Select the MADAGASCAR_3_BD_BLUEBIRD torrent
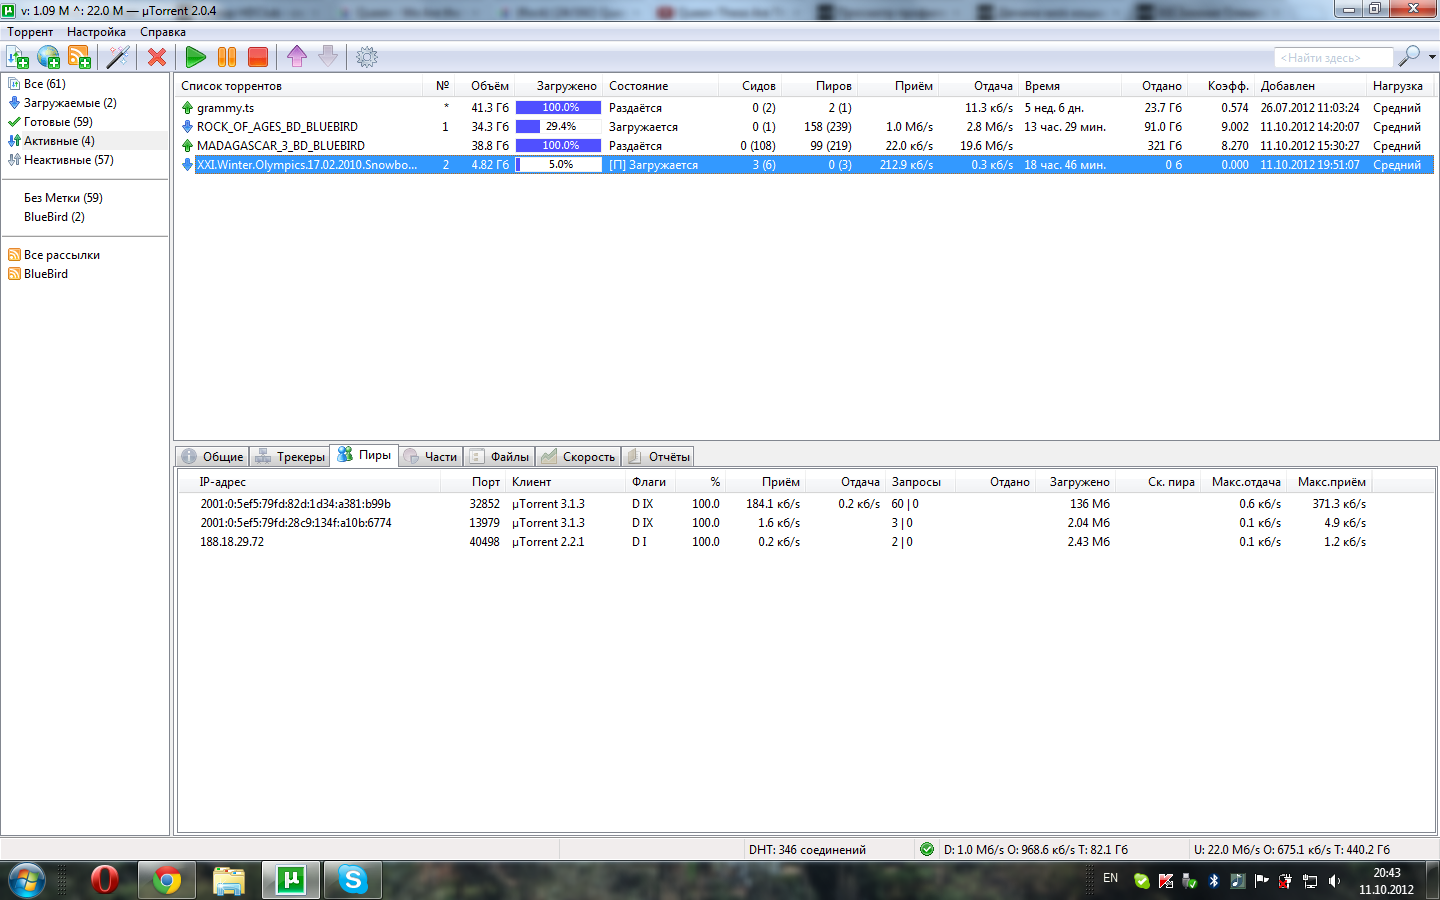The image size is (1440, 900). 805,146
